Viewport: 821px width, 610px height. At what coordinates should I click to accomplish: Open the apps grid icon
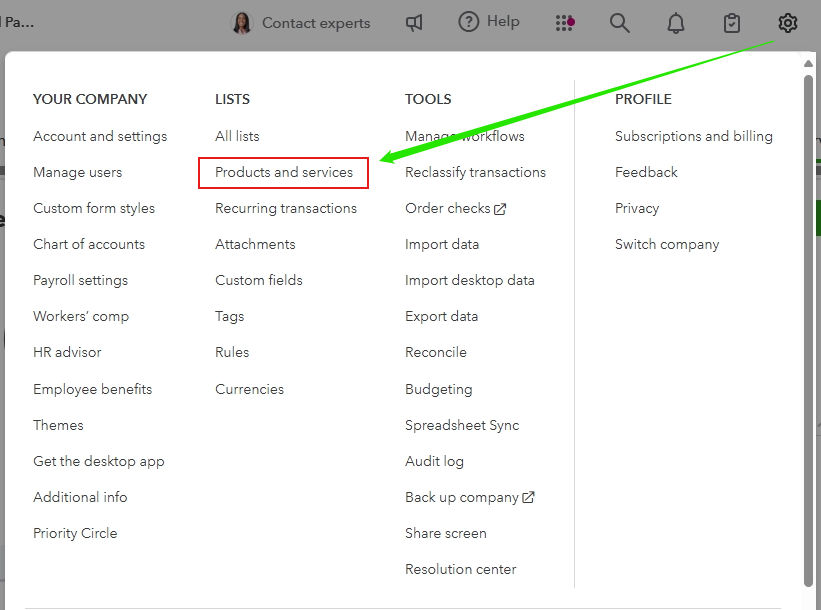pos(564,23)
